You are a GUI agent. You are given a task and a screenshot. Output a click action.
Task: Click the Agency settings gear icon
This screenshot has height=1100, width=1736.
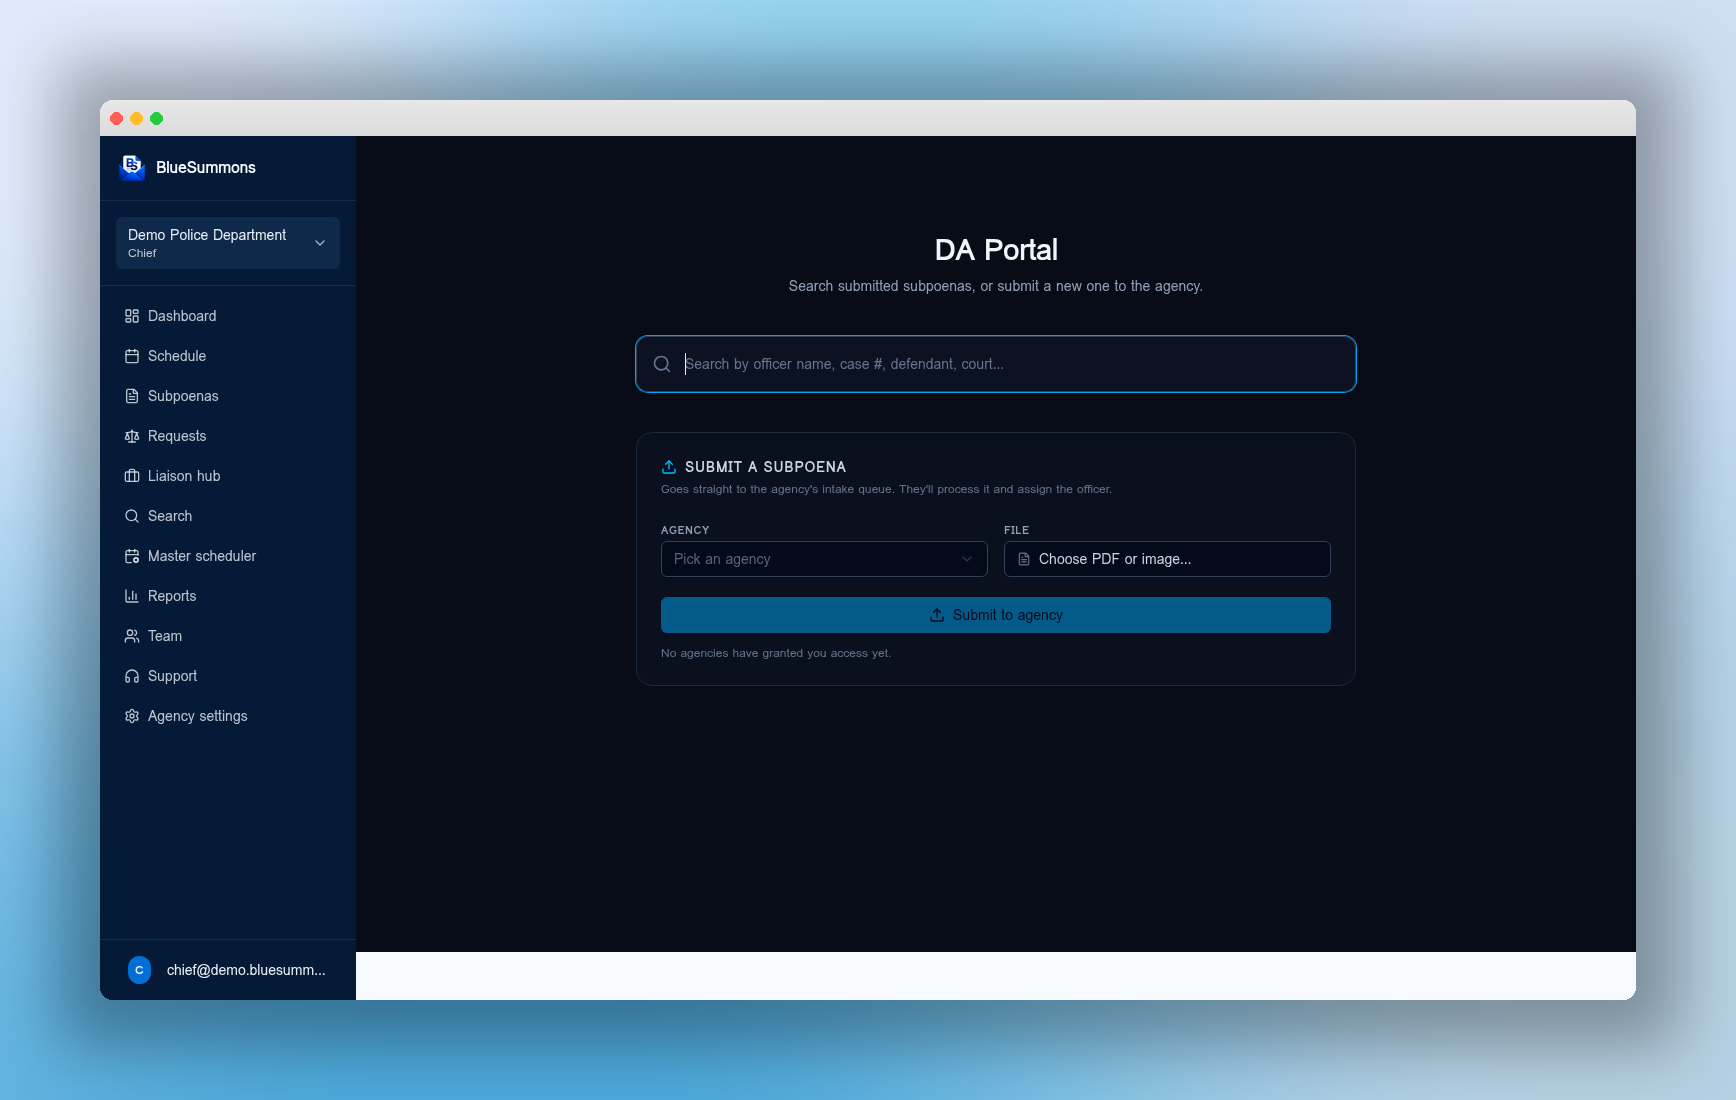[132, 716]
